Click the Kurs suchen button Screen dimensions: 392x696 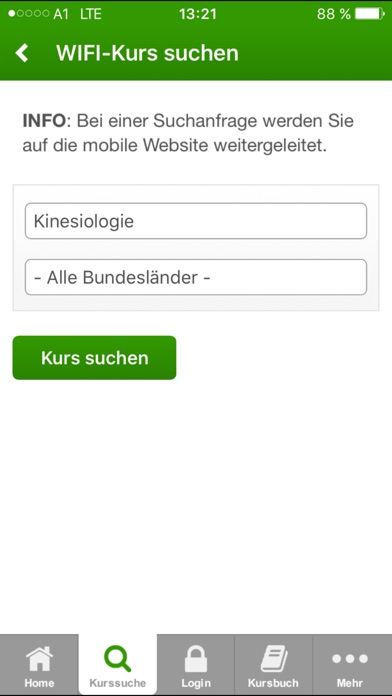[94, 358]
